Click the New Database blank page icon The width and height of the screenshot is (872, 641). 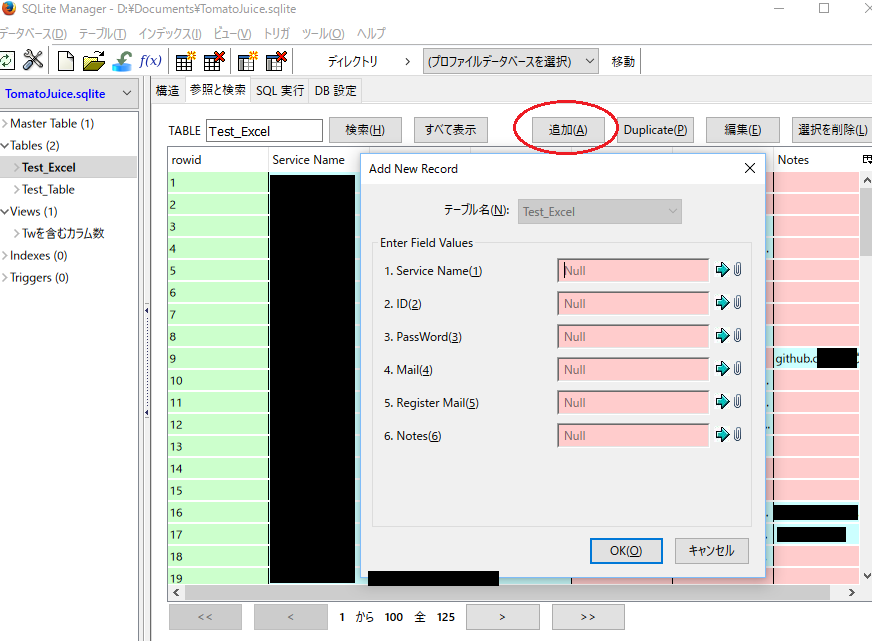pyautogui.click(x=65, y=61)
